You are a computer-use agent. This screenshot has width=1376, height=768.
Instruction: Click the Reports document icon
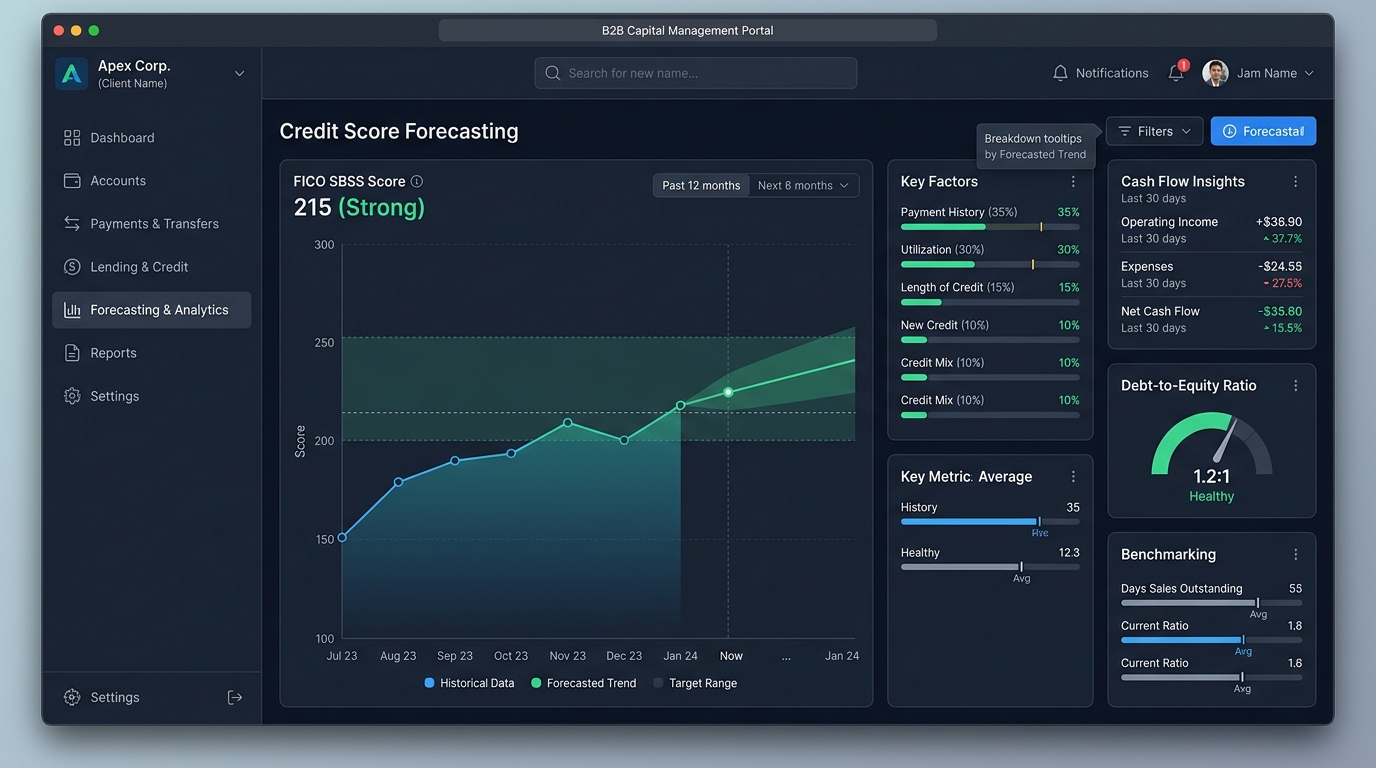tap(72, 353)
